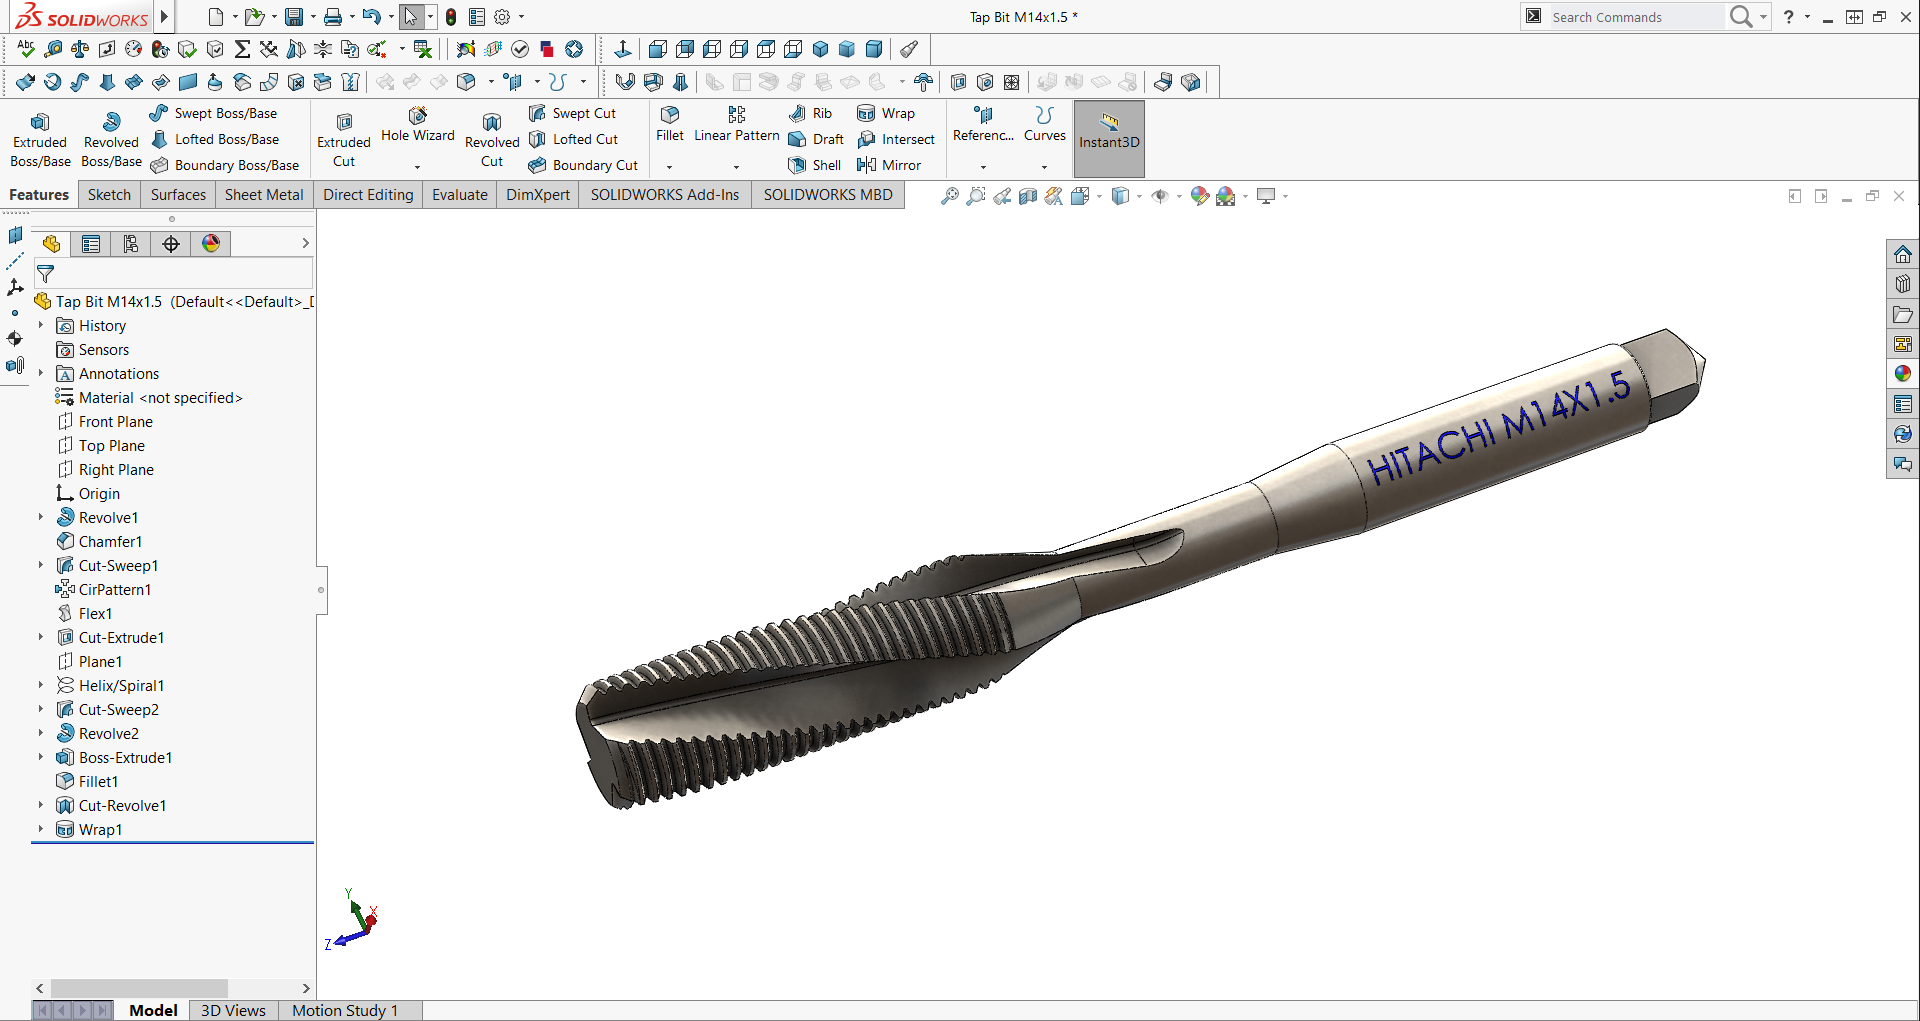Click the Draft tool
Screen dimensions: 1920x1021
pos(816,139)
